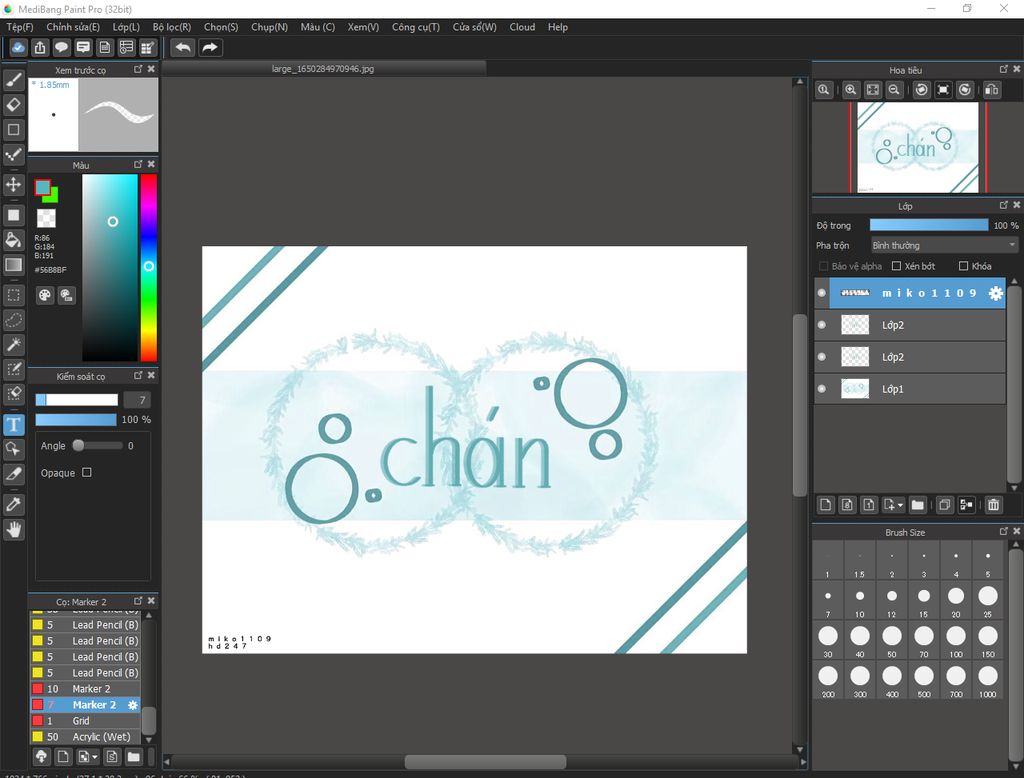
Task: Click the hue color strip
Action: tap(148, 267)
